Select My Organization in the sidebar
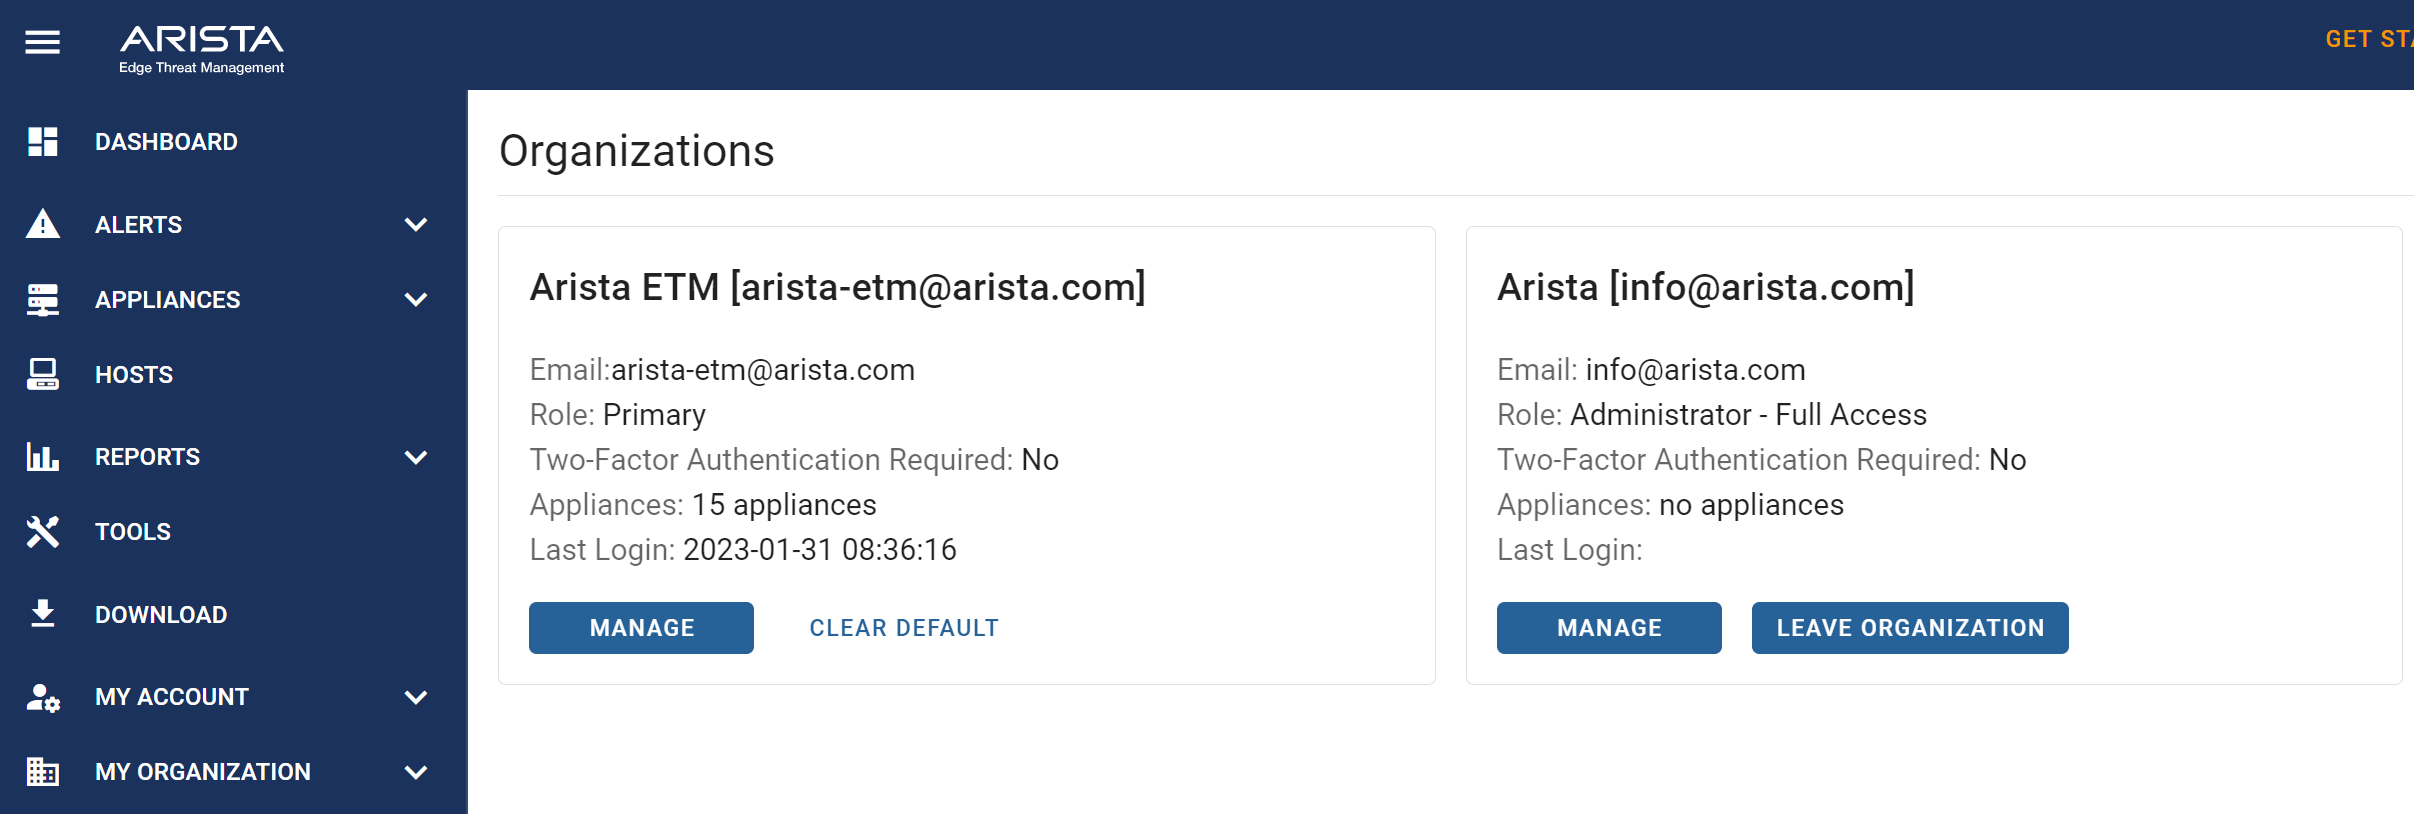 (x=203, y=772)
